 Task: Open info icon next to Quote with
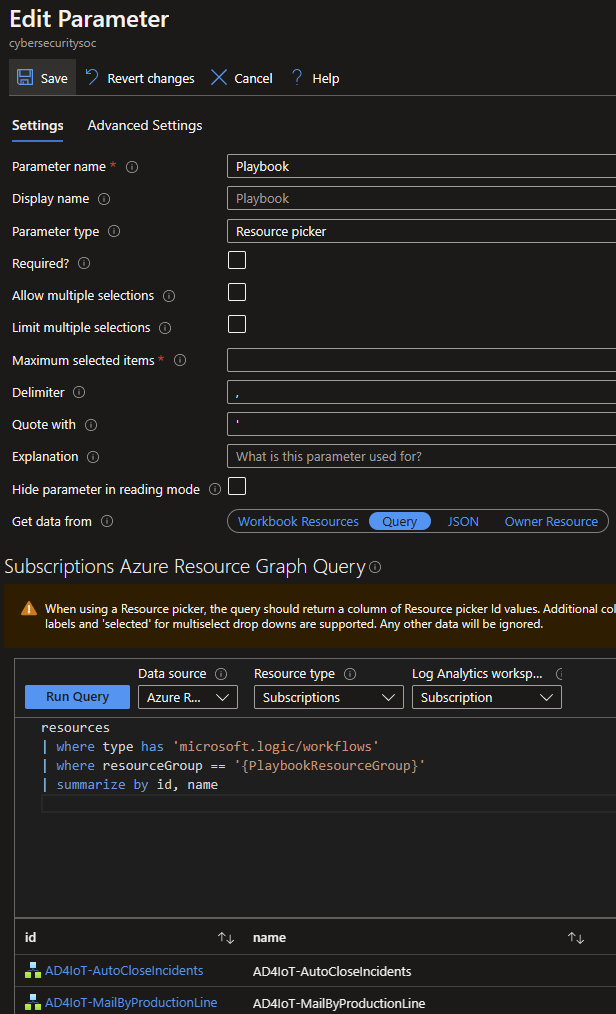point(91,425)
